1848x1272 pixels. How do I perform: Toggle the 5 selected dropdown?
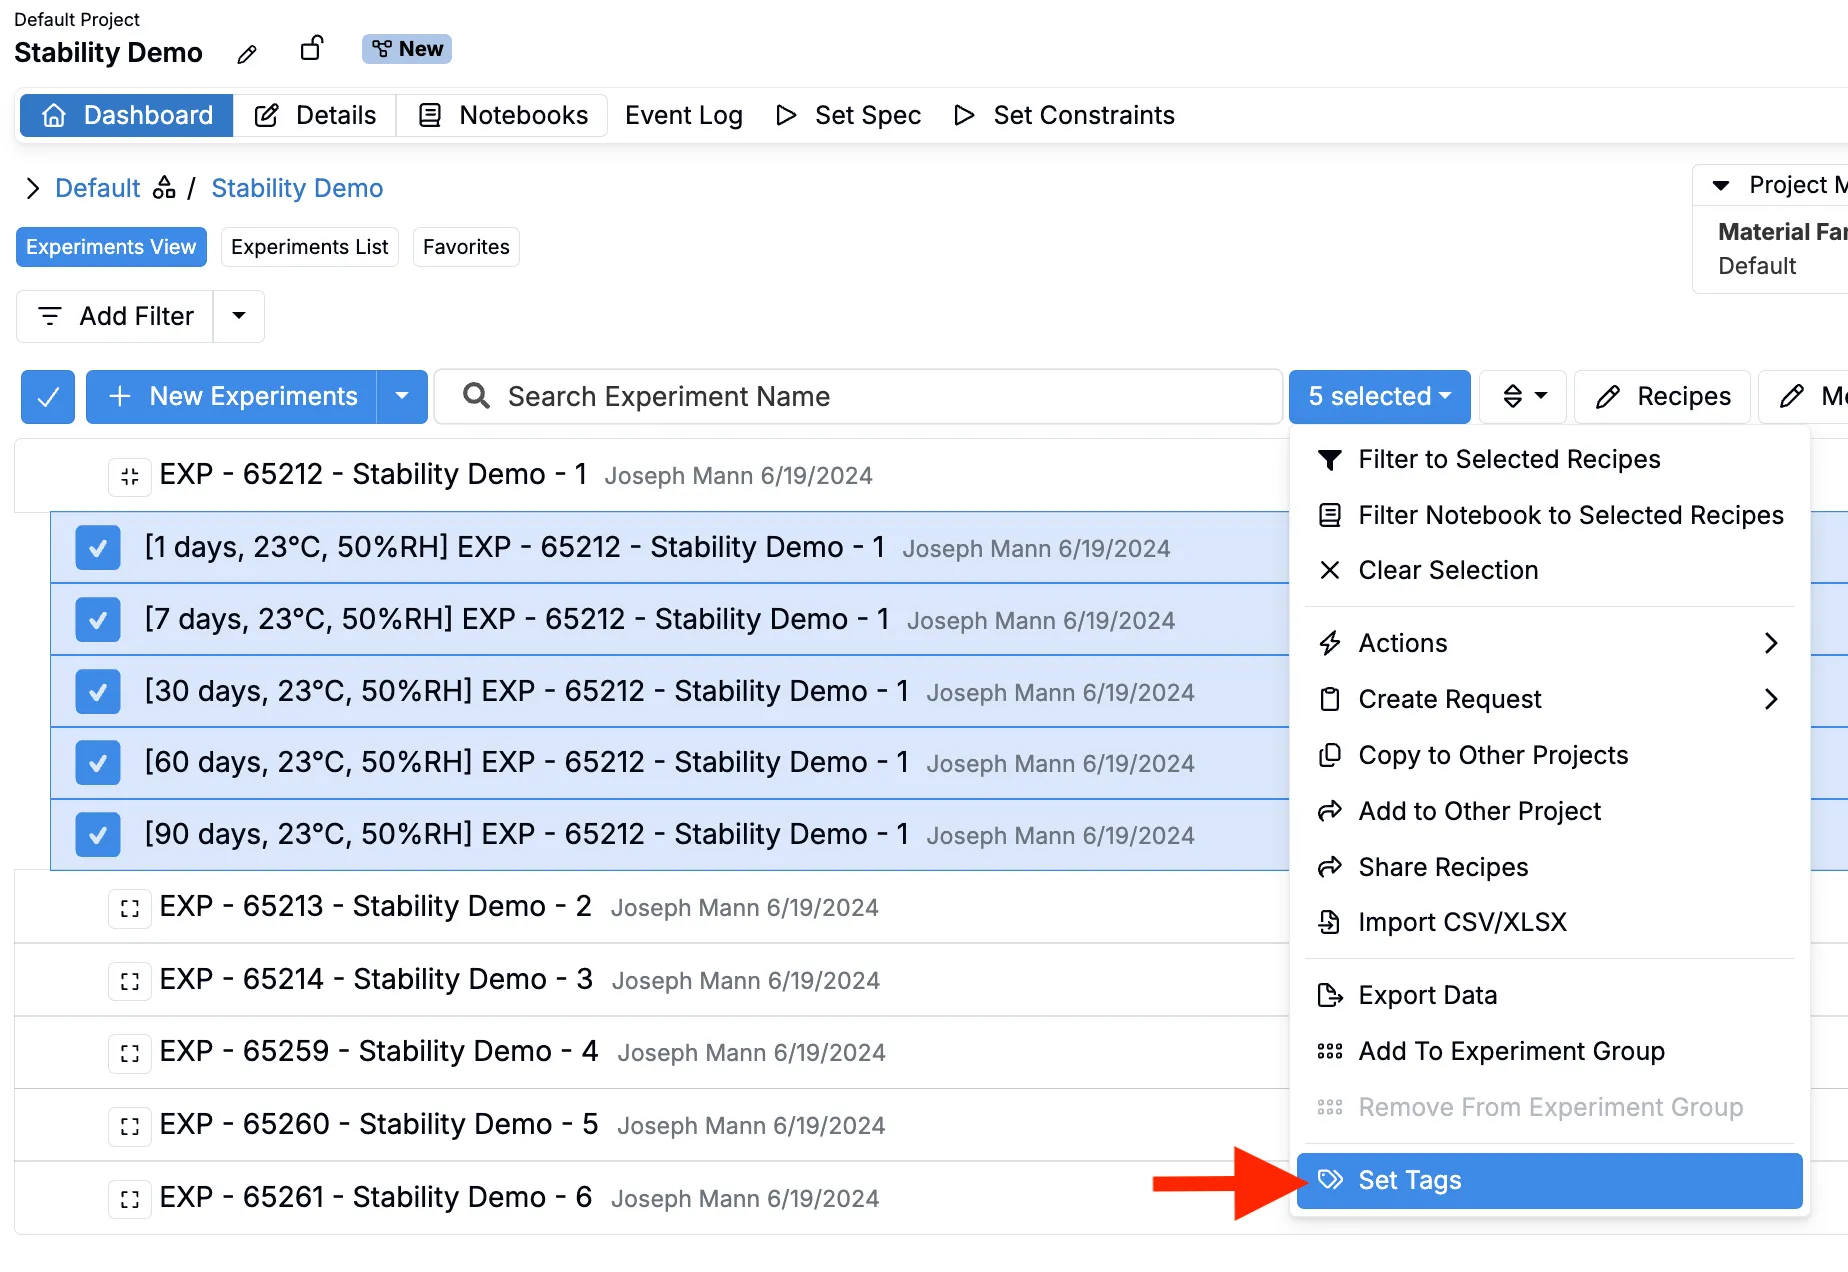[1379, 397]
